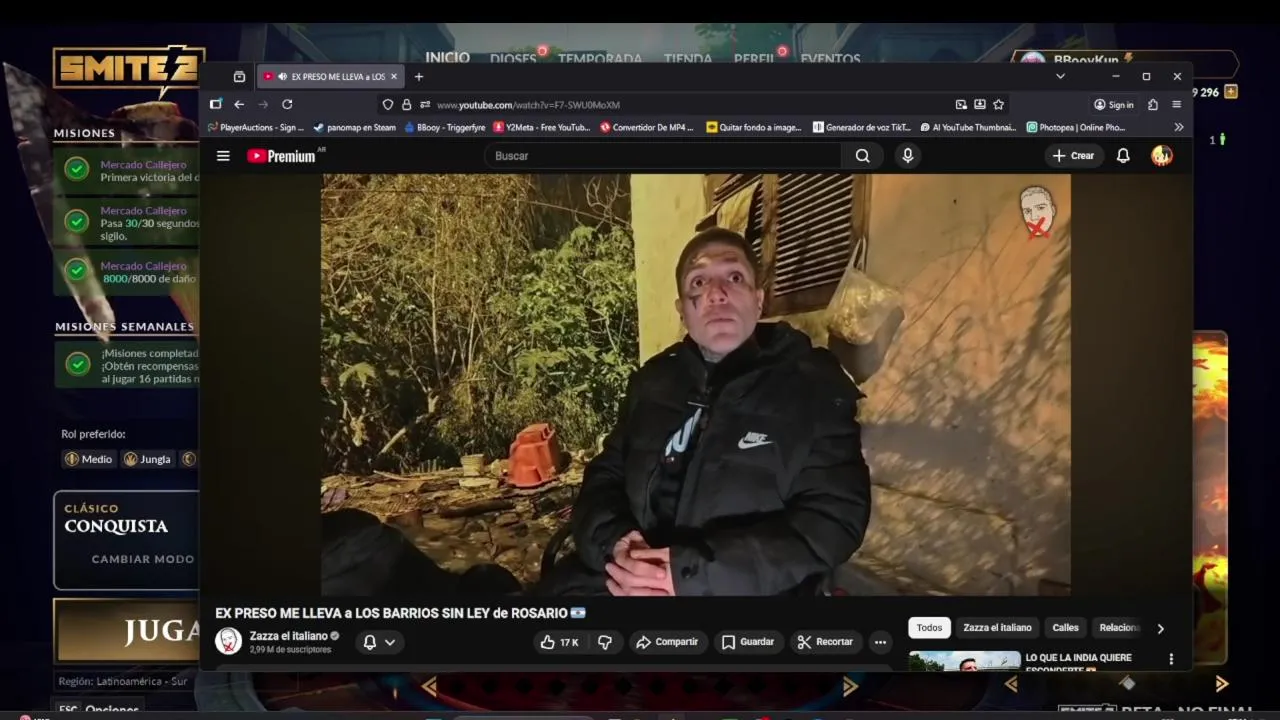Open more actions menu under video

(880, 642)
